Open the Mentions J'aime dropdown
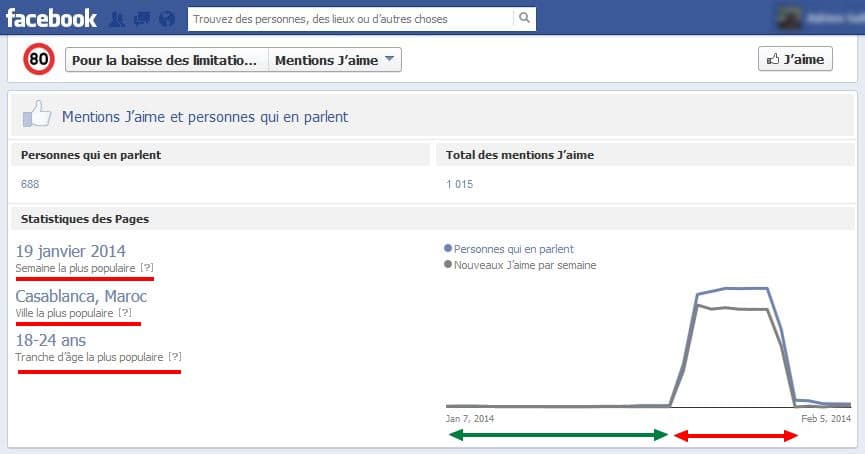This screenshot has height=454, width=865. click(335, 60)
